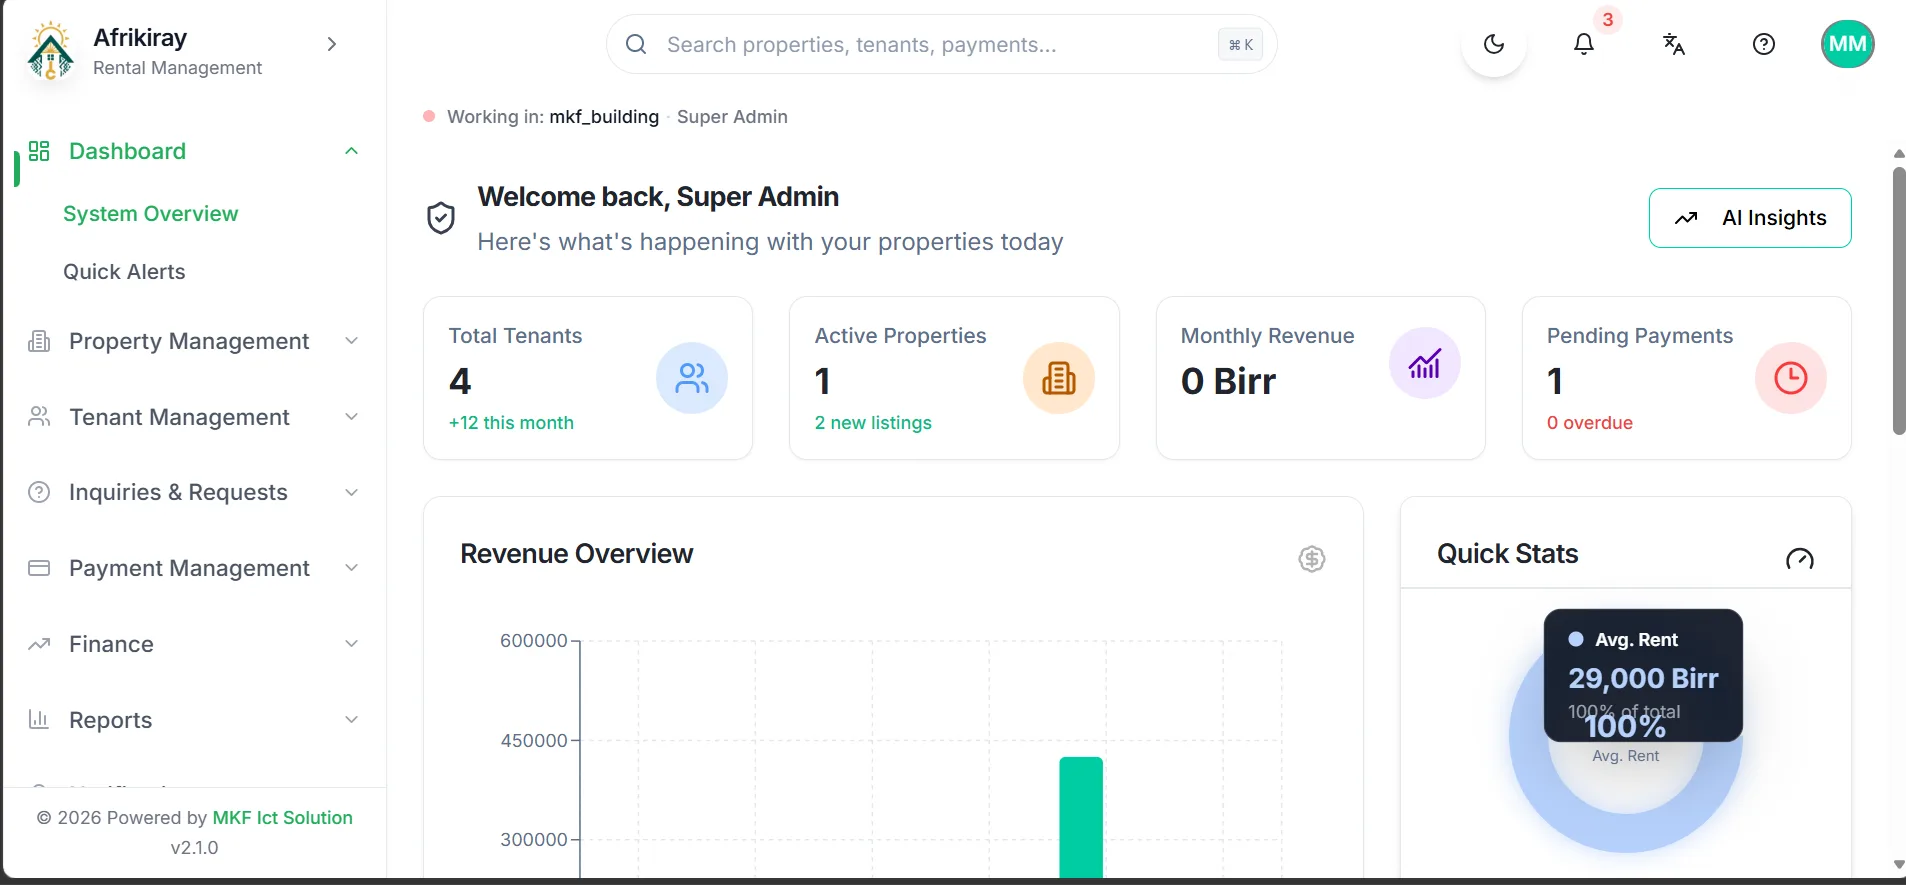Click the Dashboard grid icon in sidebar
1906x885 pixels.
[x=39, y=151]
